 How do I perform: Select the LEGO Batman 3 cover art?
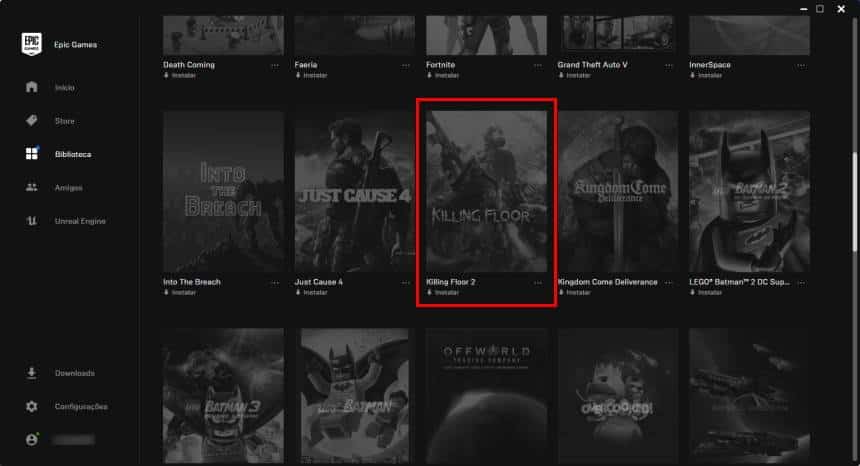(223, 396)
